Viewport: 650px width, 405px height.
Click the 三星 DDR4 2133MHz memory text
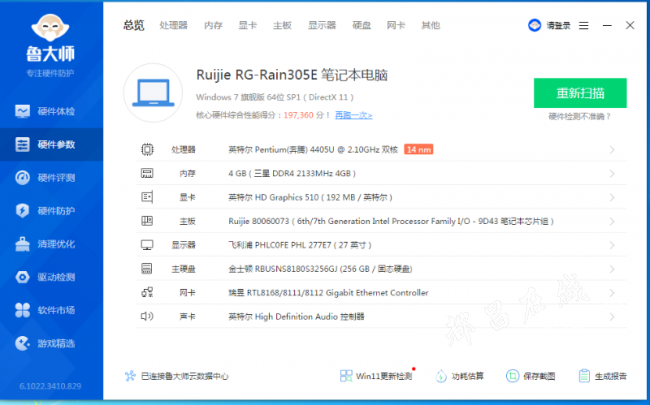[292, 173]
